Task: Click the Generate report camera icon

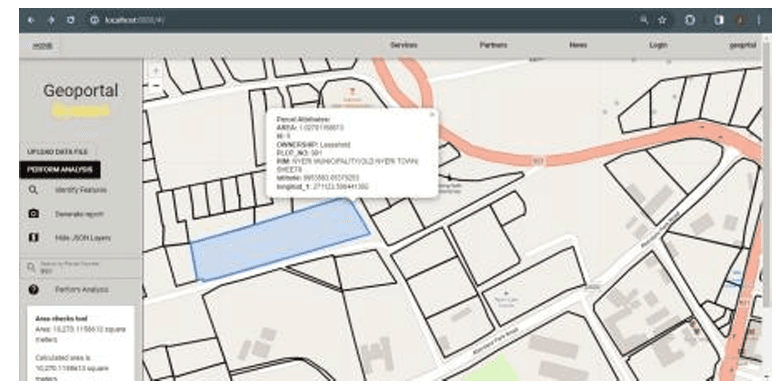Action: click(33, 214)
